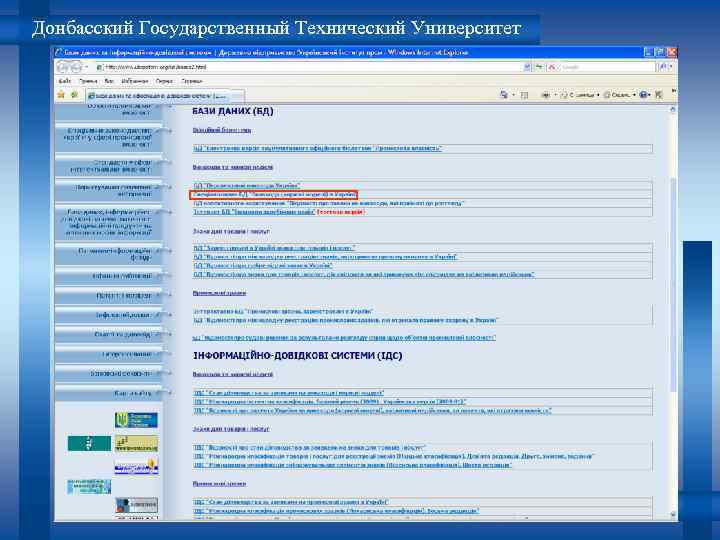Click the last icon after Help
720x540 pixels.
click(x=659, y=95)
